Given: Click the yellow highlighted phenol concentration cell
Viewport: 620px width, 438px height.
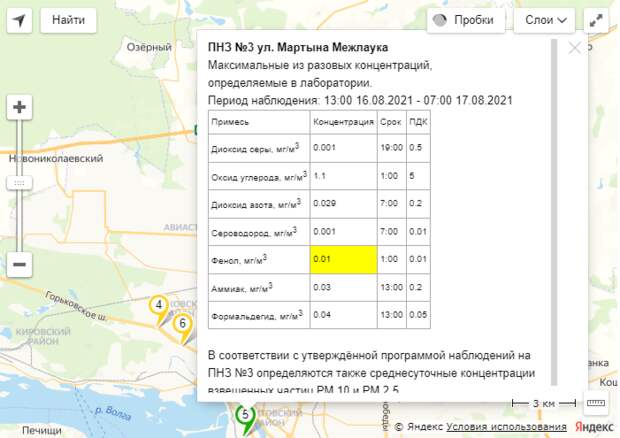Looking at the screenshot, I should [343, 259].
